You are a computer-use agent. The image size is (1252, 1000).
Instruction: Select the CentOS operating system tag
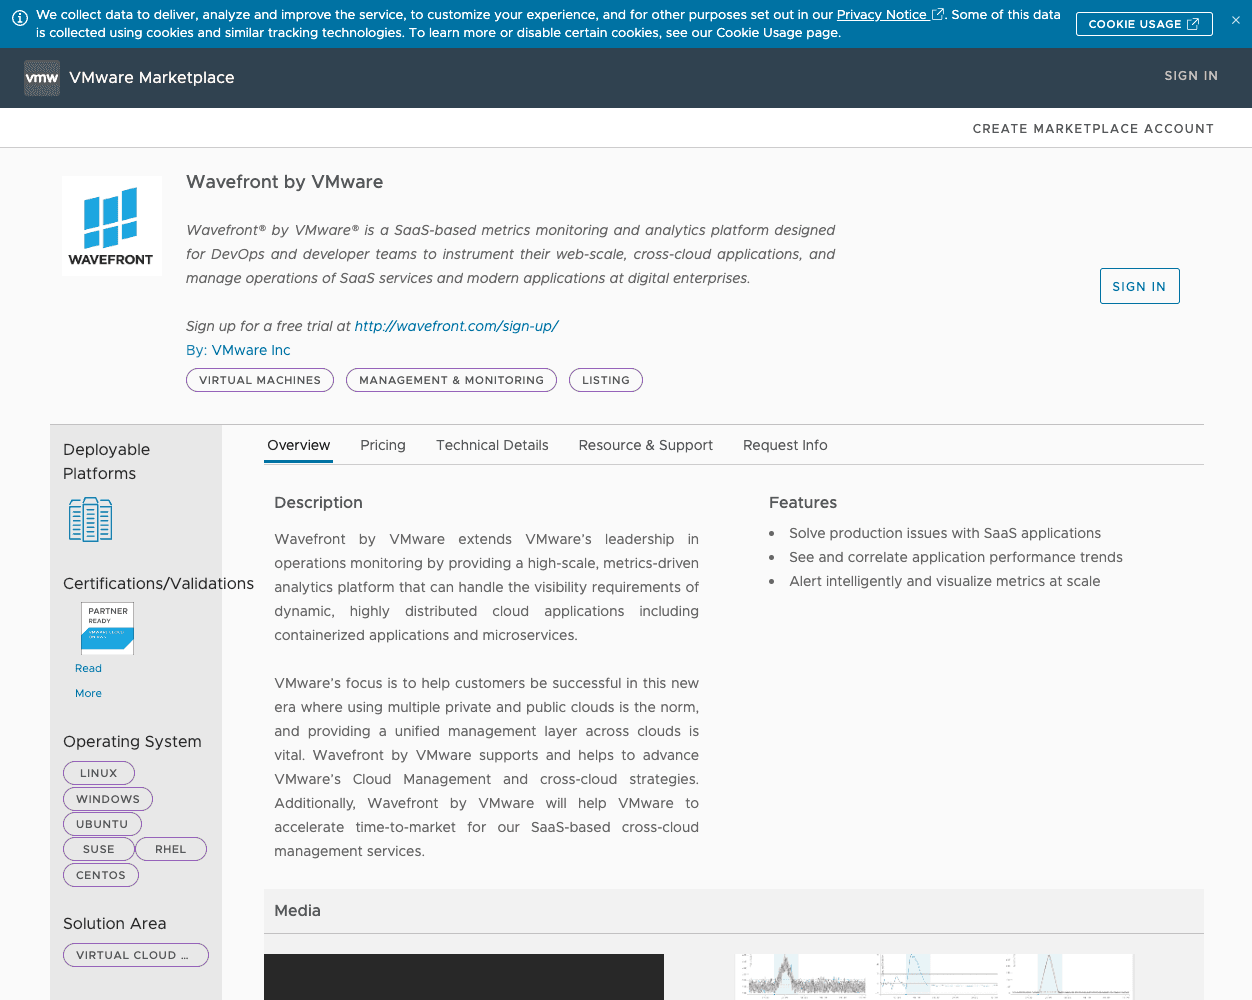coord(101,875)
